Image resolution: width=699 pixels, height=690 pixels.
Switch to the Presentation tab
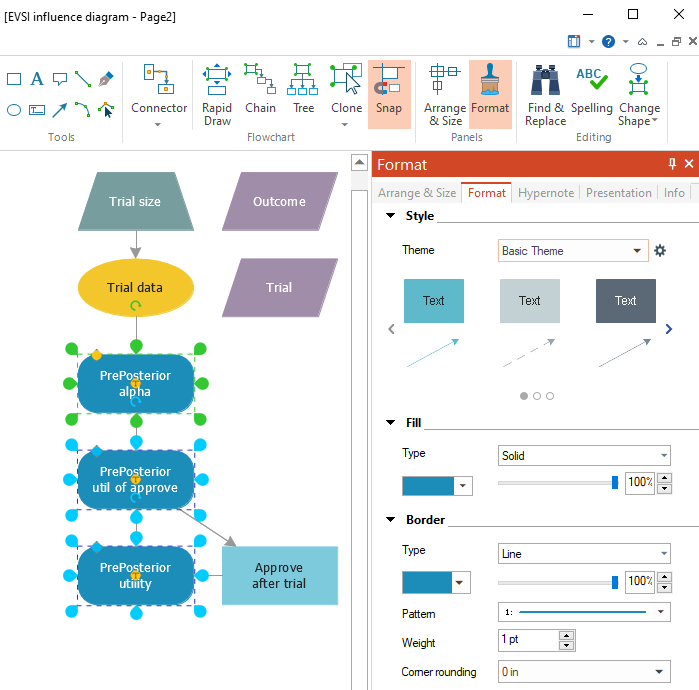click(x=618, y=193)
